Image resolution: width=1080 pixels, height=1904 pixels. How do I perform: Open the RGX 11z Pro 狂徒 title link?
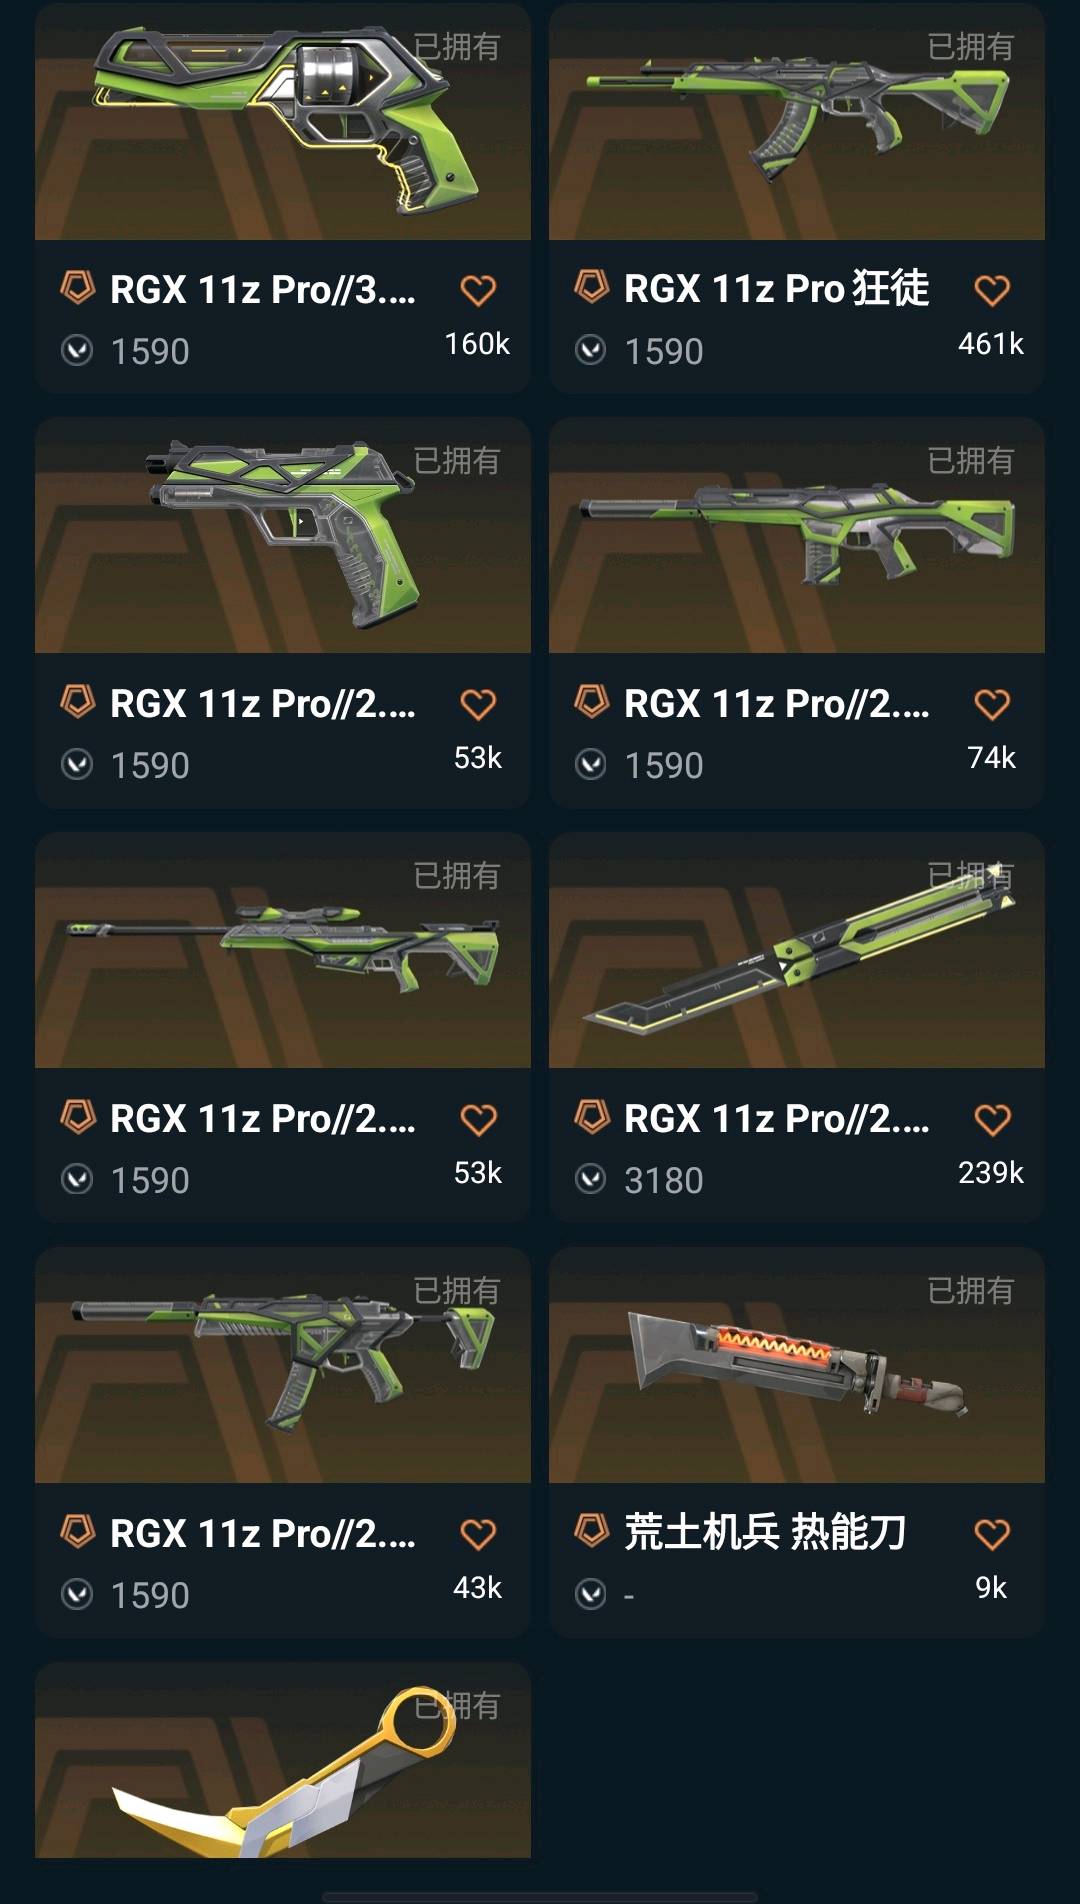[x=777, y=288]
